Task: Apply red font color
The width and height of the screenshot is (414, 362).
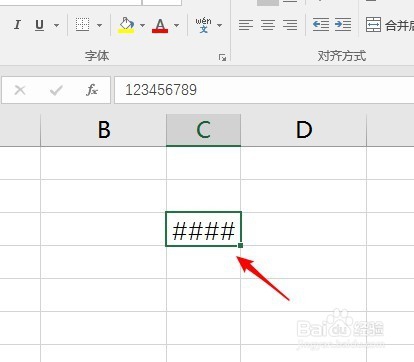Action: (x=160, y=25)
